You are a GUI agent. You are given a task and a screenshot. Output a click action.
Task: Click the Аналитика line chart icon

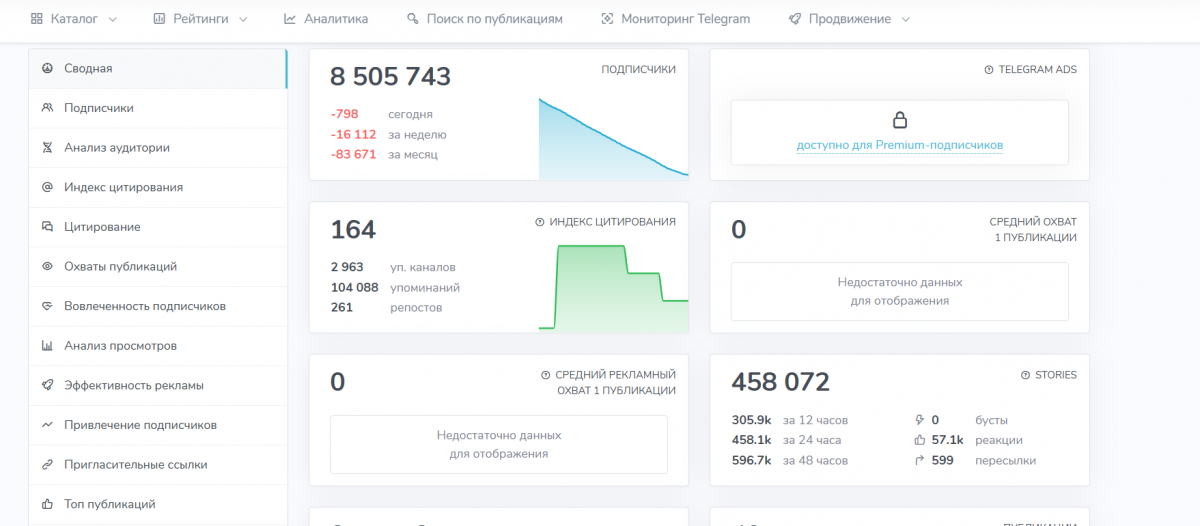click(290, 19)
